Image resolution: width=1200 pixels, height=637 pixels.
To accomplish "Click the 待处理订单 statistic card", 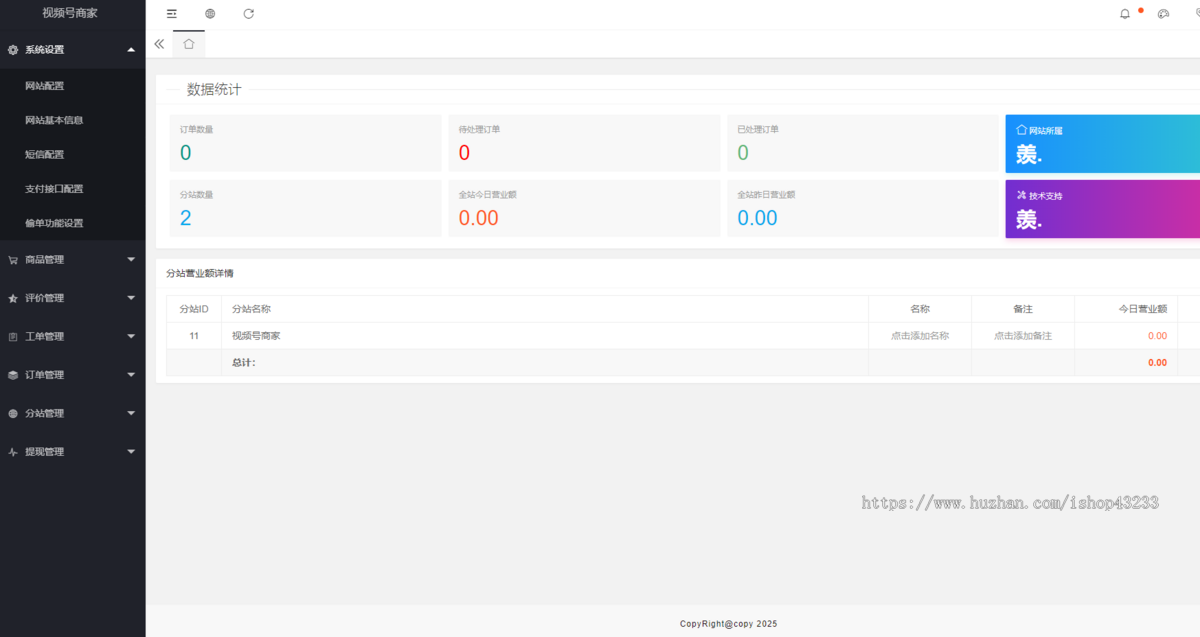I will click(584, 143).
